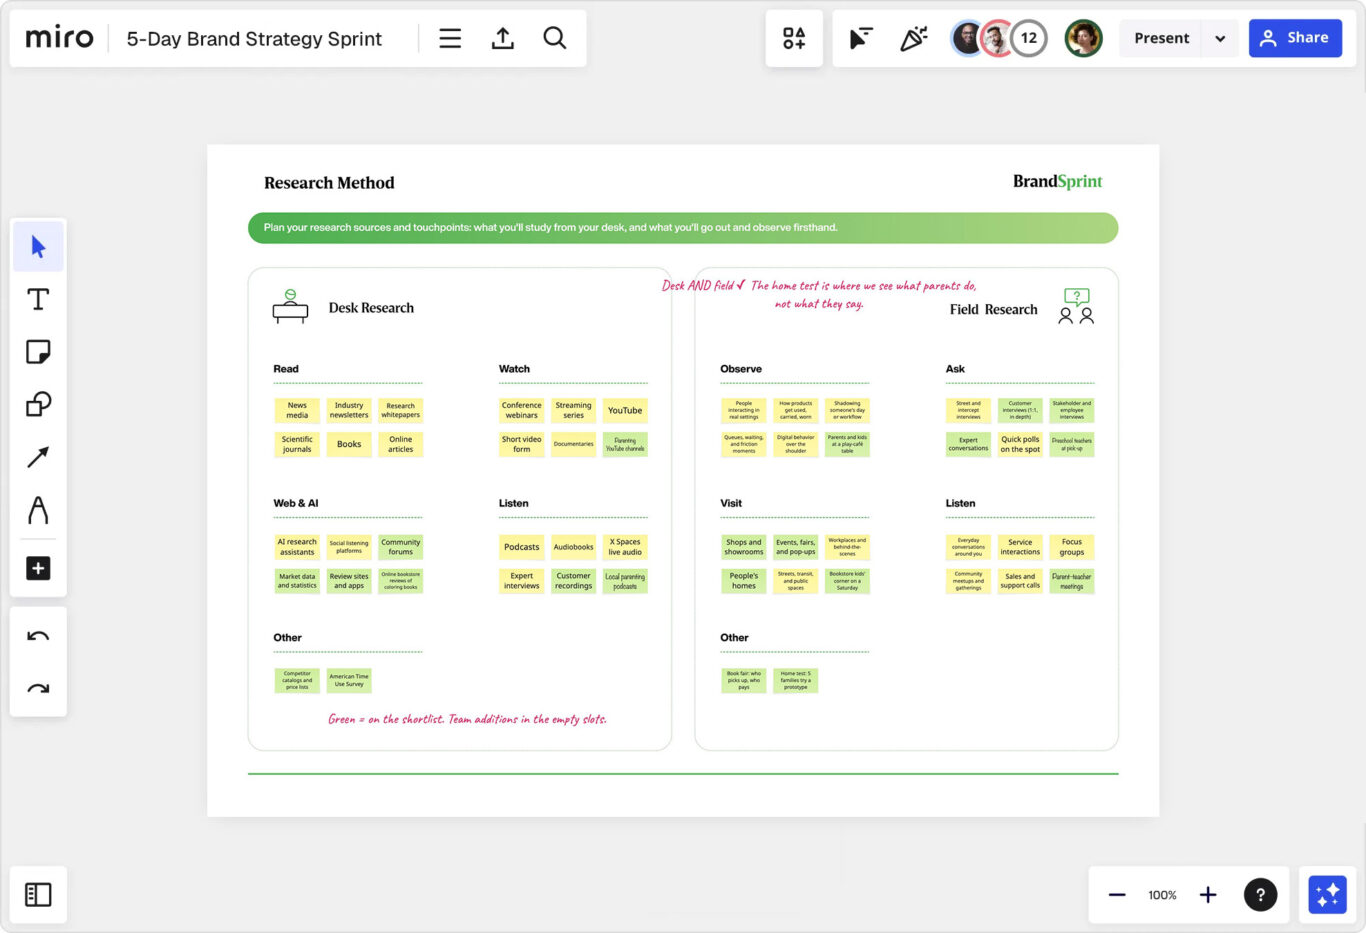
Task: Select the Shops and showrooms note
Action: click(744, 547)
